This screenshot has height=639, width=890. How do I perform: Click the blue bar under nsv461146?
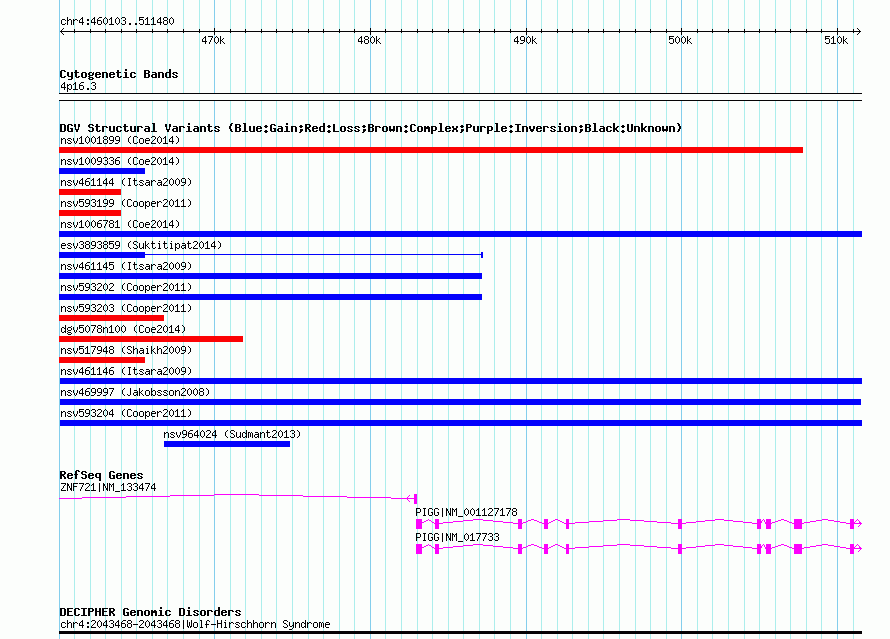pos(460,381)
